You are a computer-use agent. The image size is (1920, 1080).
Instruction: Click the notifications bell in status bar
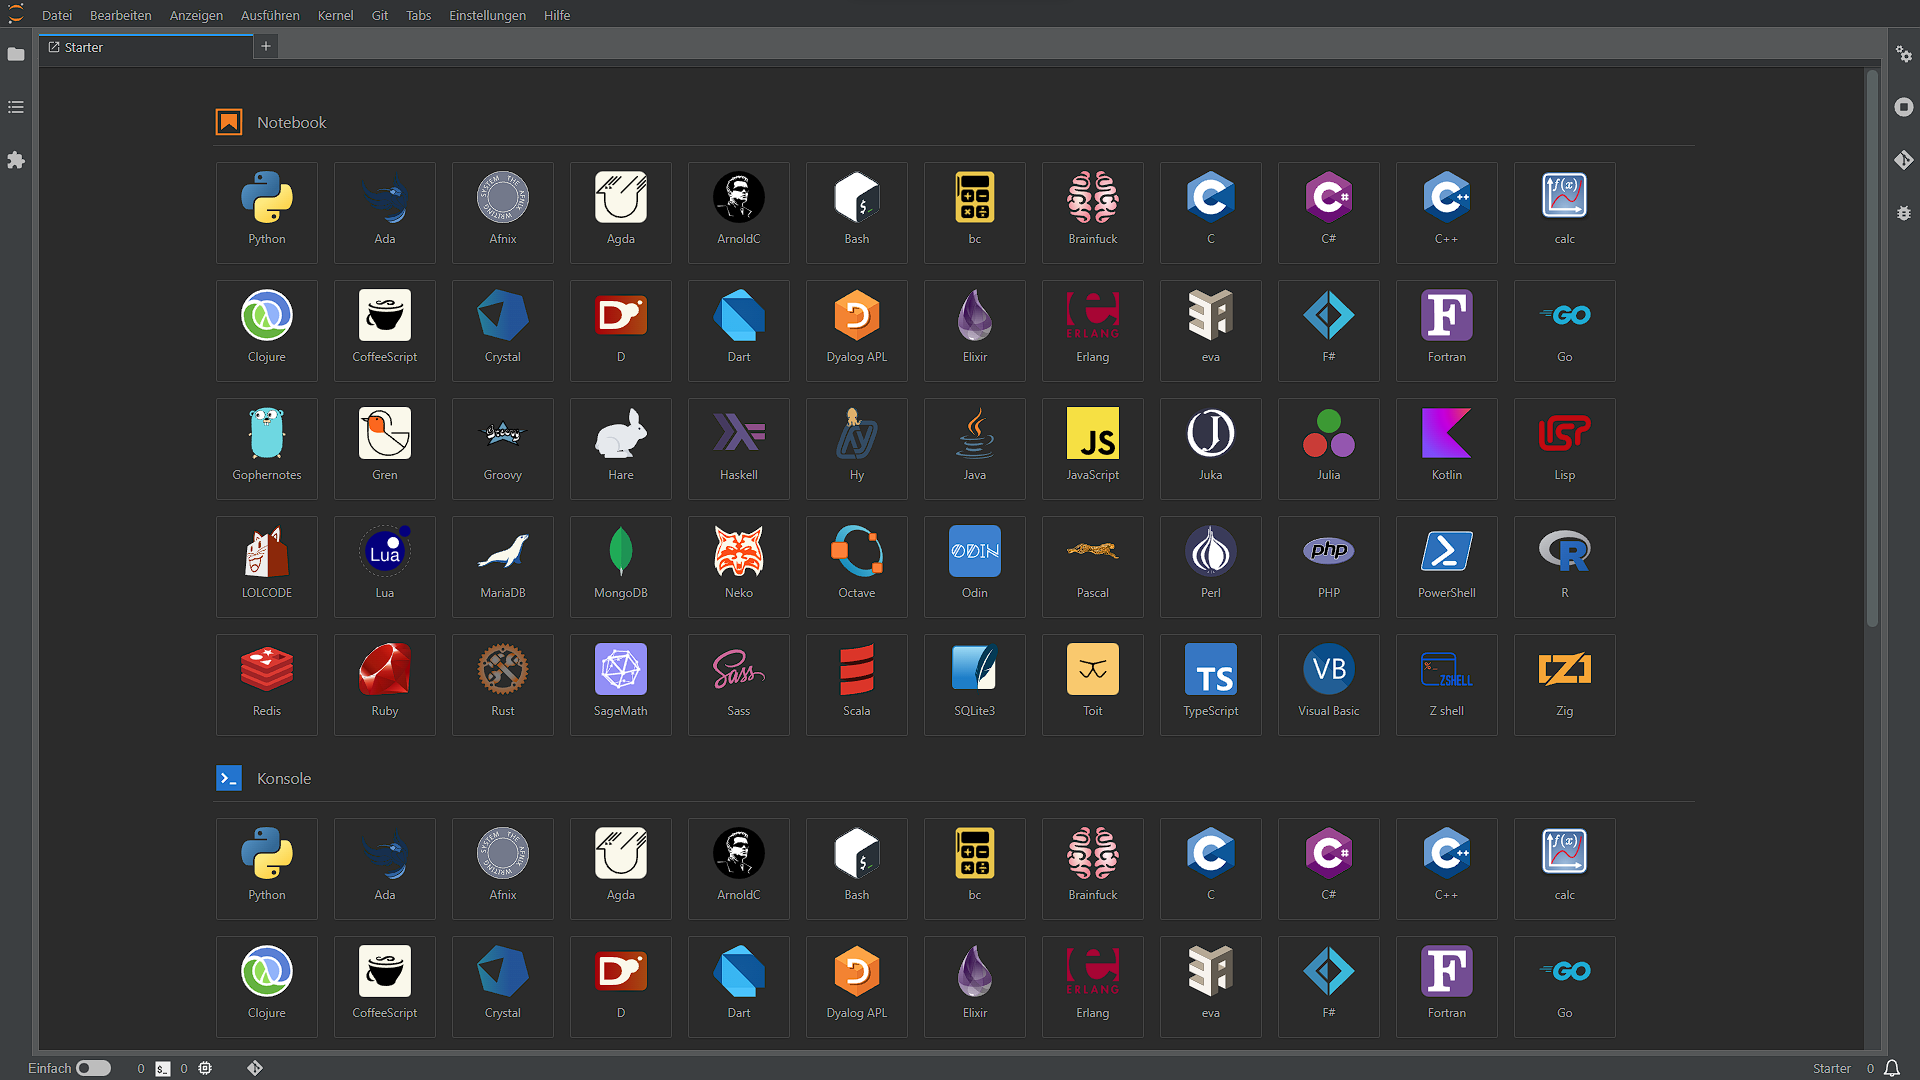click(x=1892, y=1068)
